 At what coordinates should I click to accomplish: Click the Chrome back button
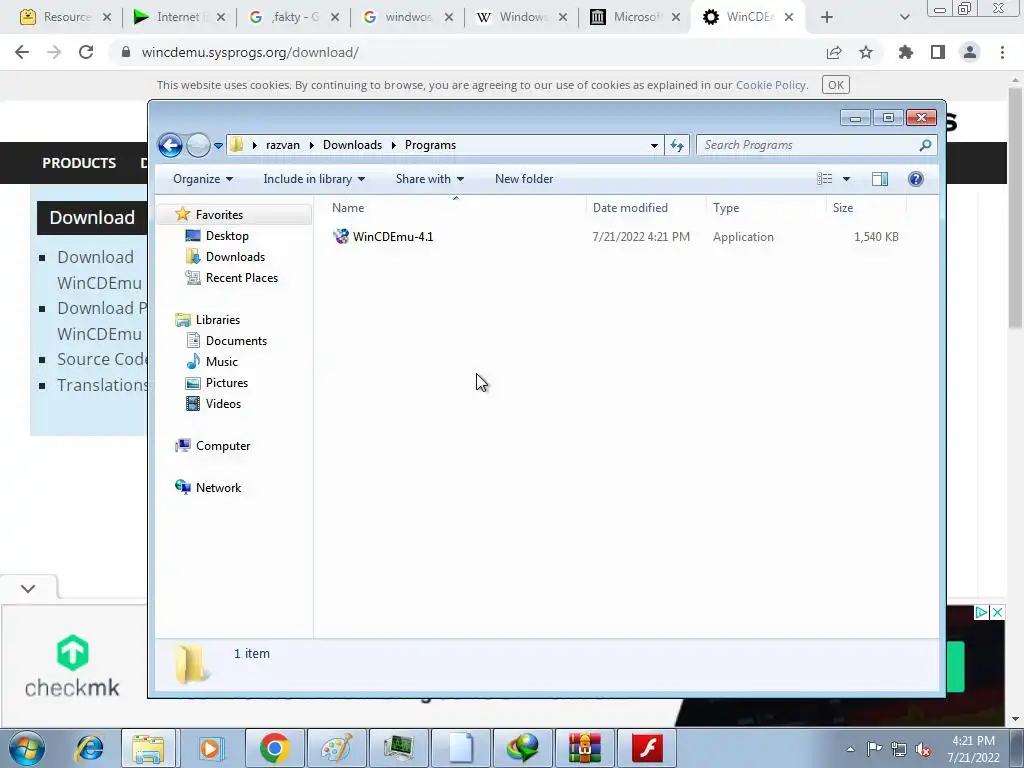tap(22, 52)
